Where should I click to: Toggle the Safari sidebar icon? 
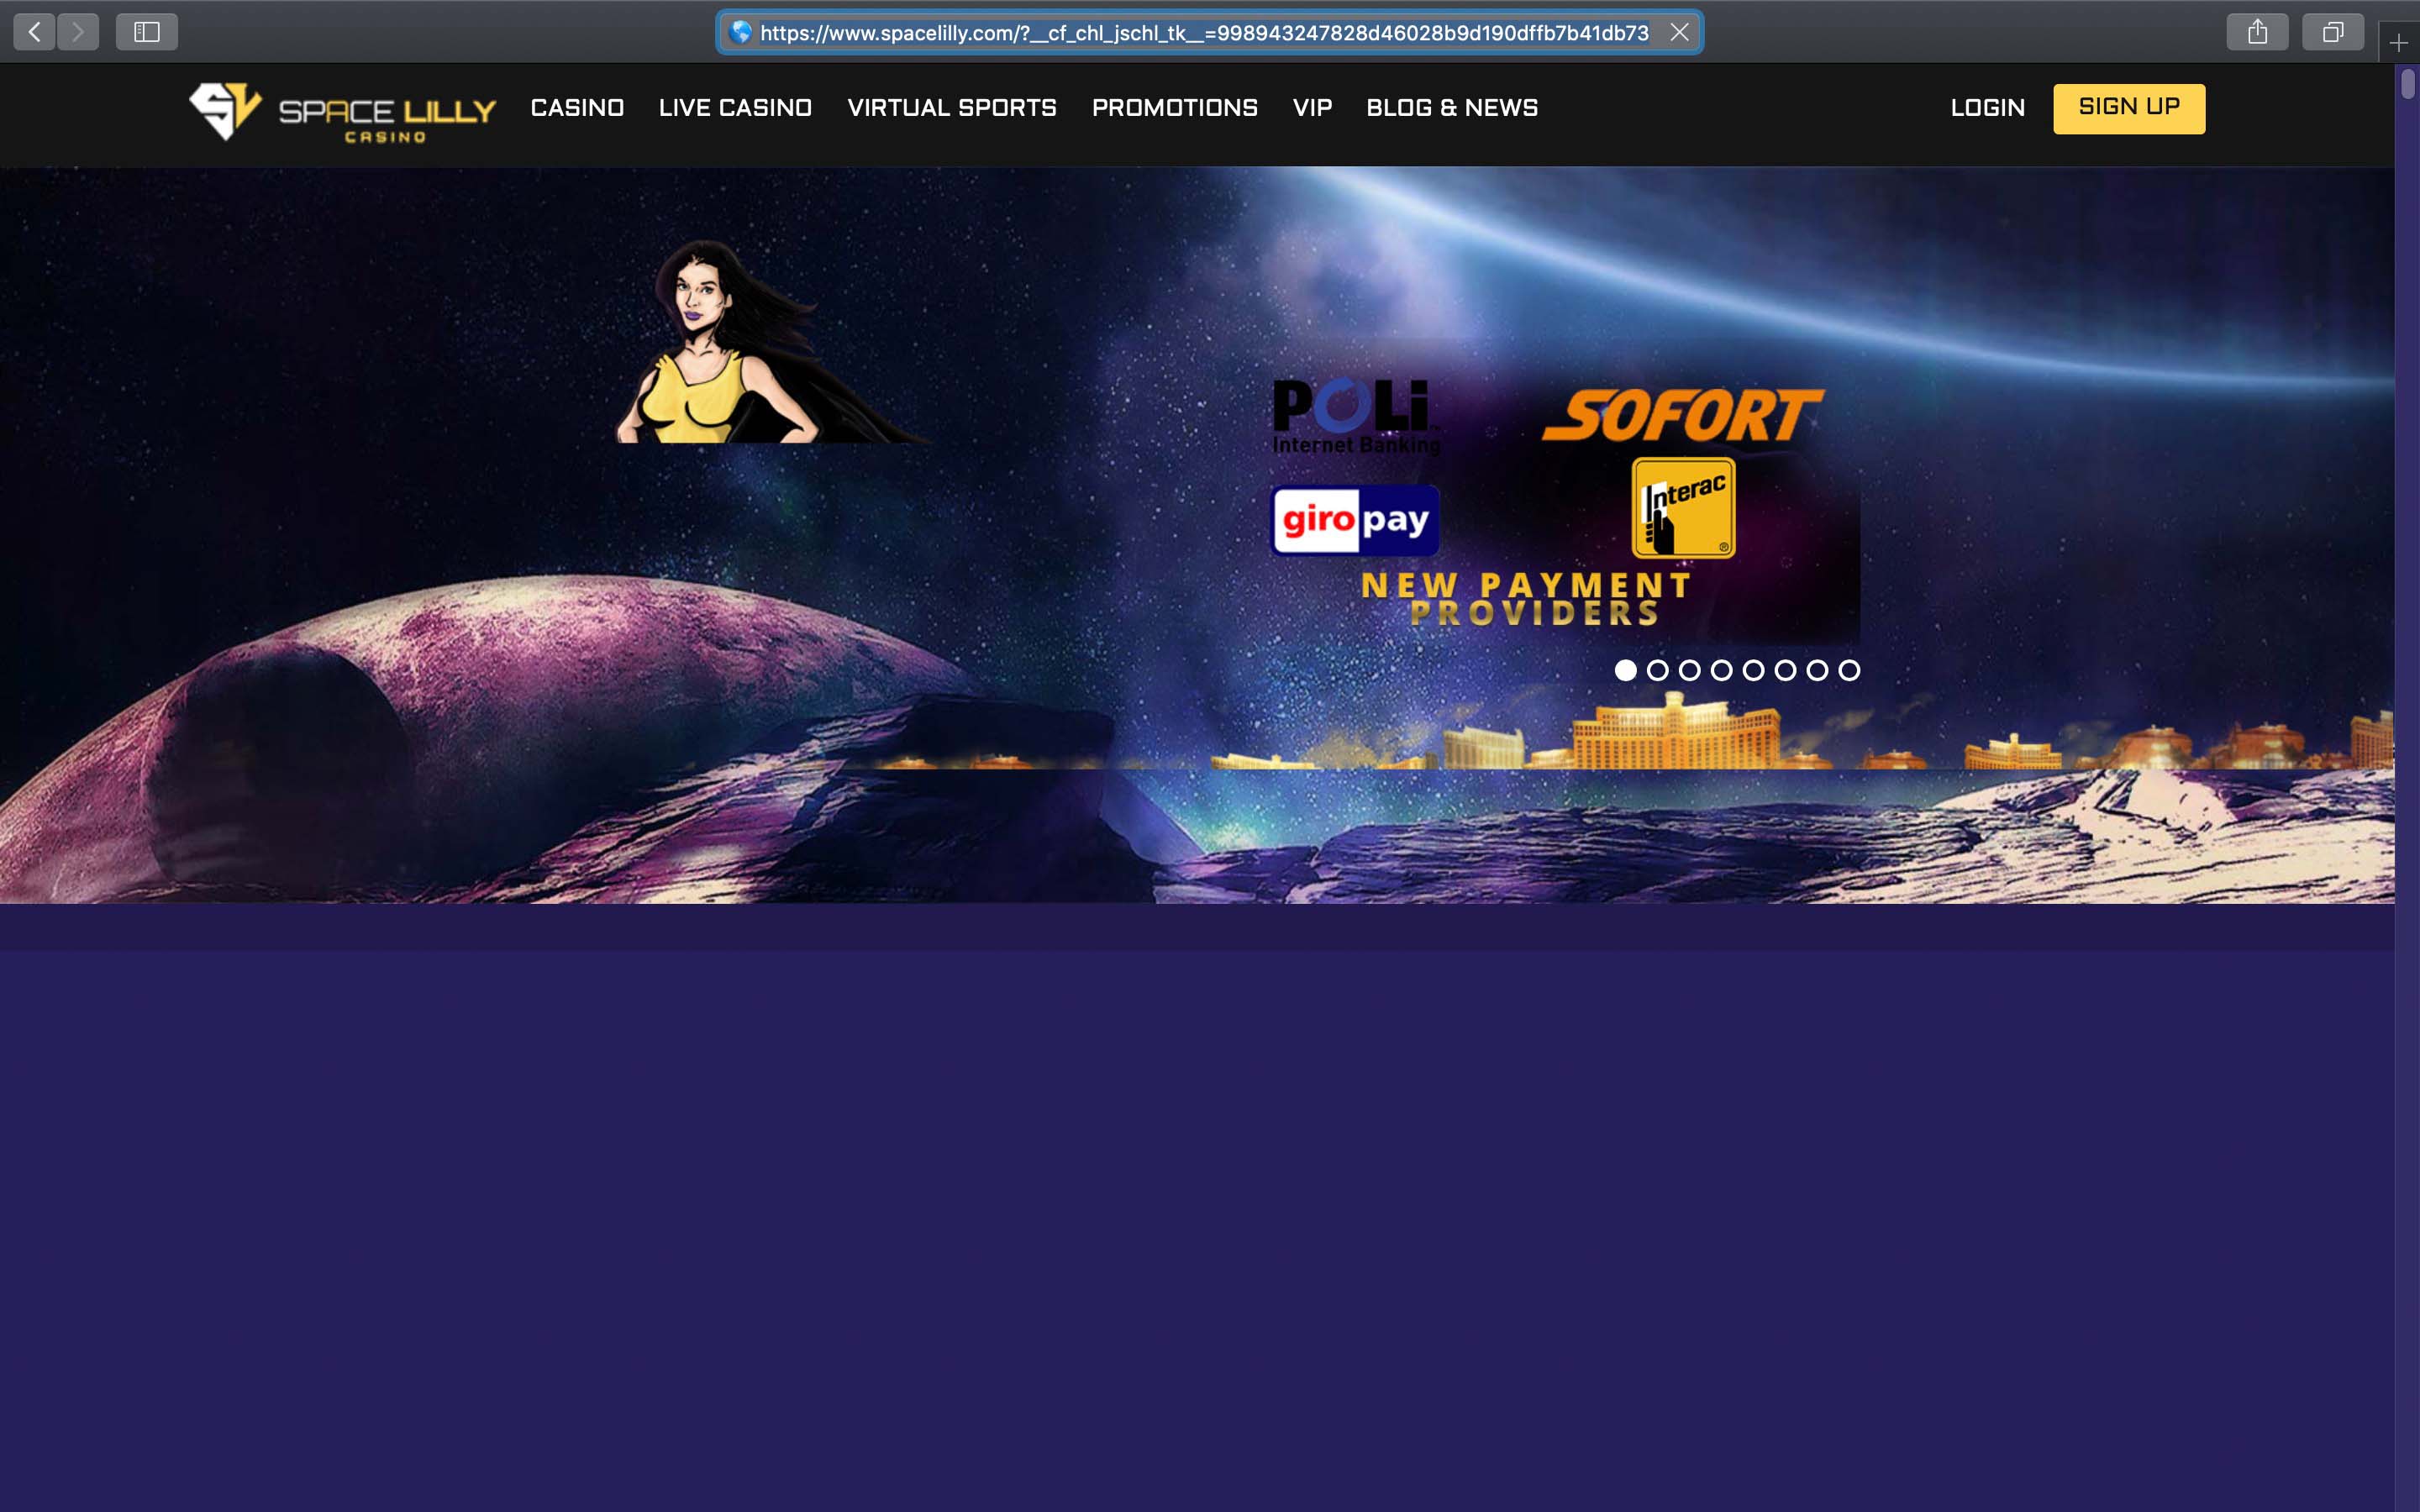(x=147, y=32)
